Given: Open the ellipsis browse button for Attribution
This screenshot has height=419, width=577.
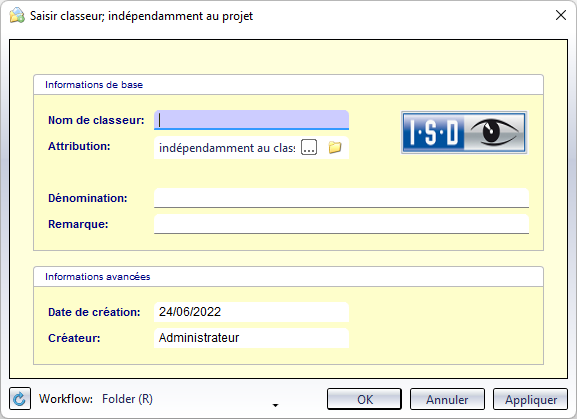Looking at the screenshot, I should (x=309, y=148).
